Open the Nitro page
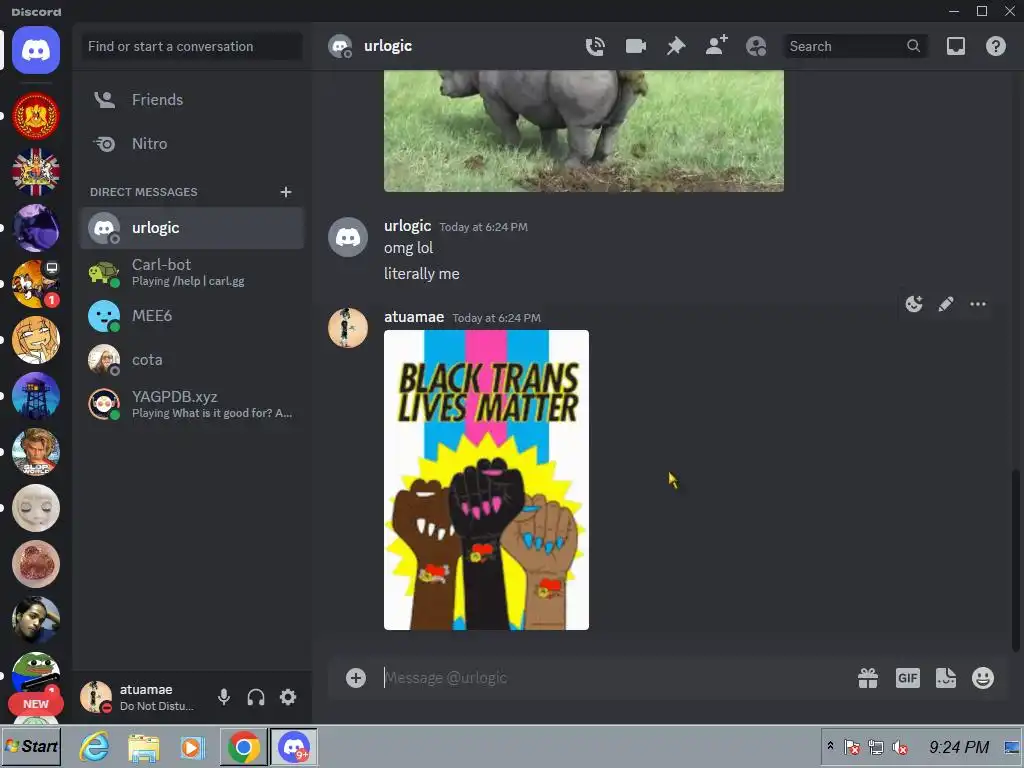The height and width of the screenshot is (768, 1024). coord(192,143)
